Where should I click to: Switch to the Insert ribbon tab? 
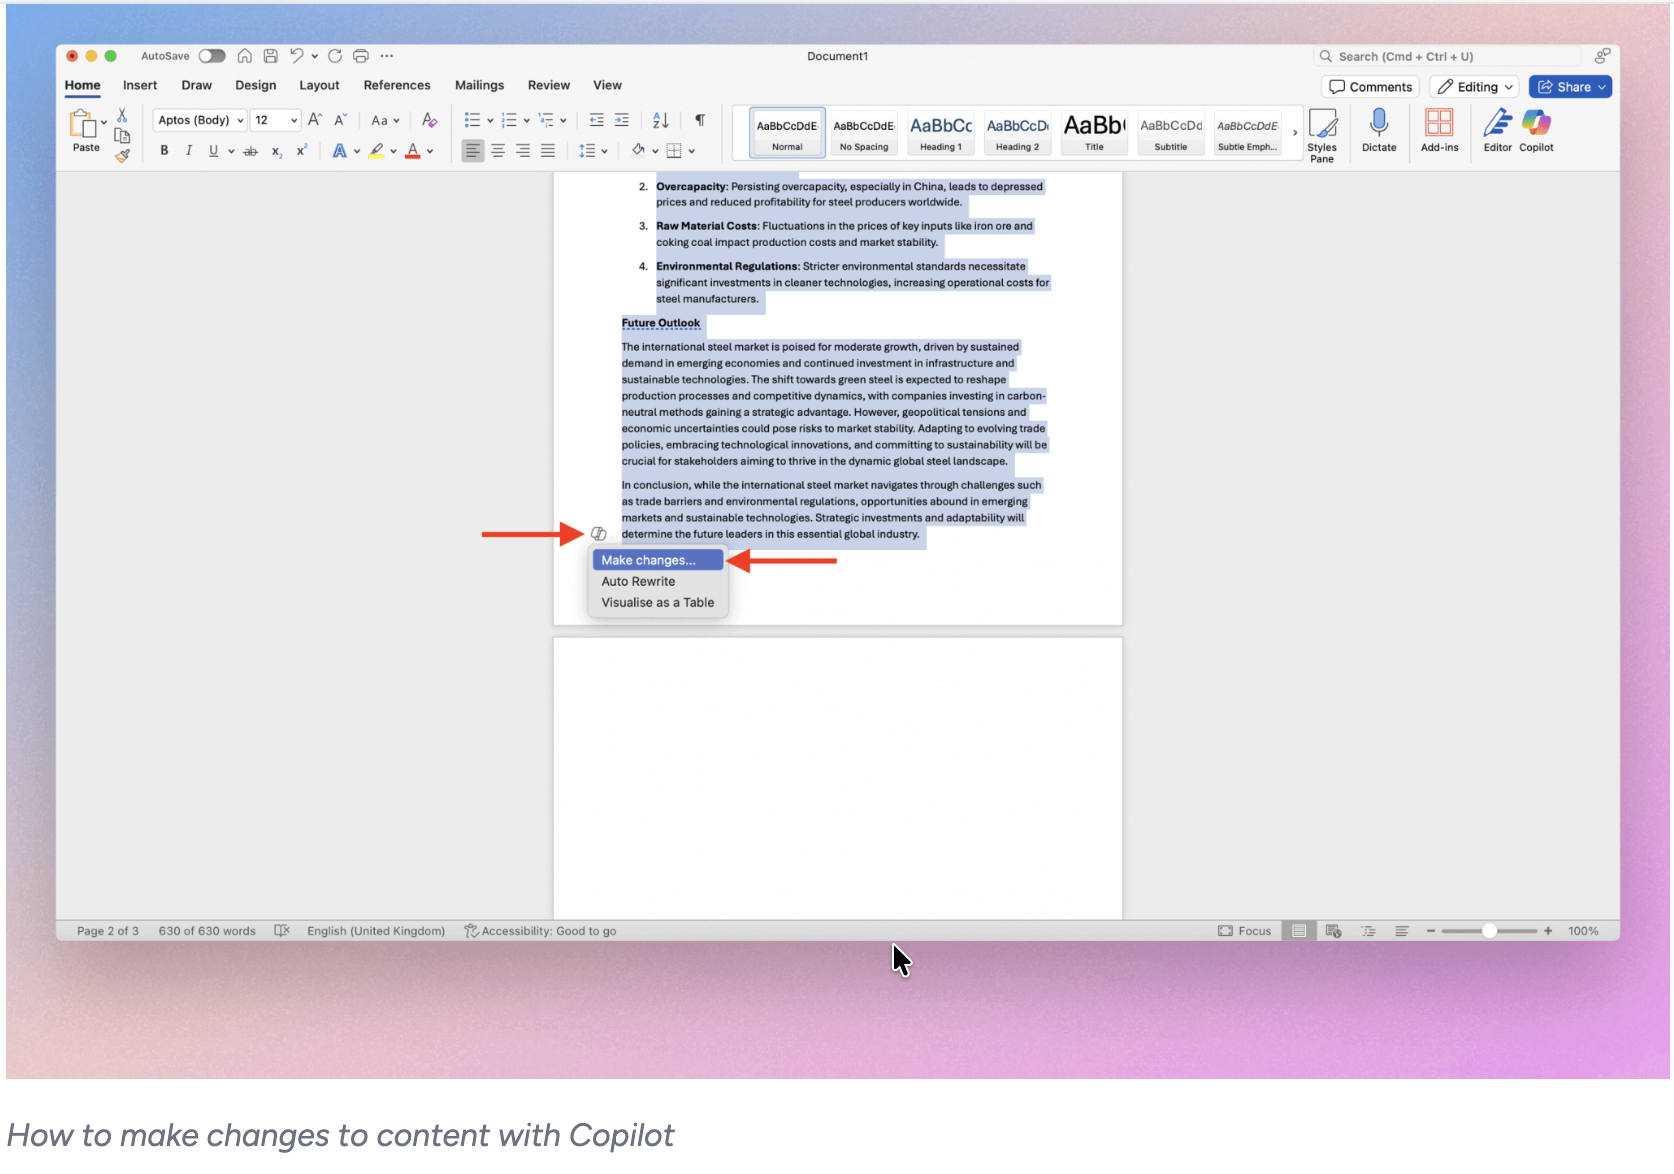click(139, 85)
